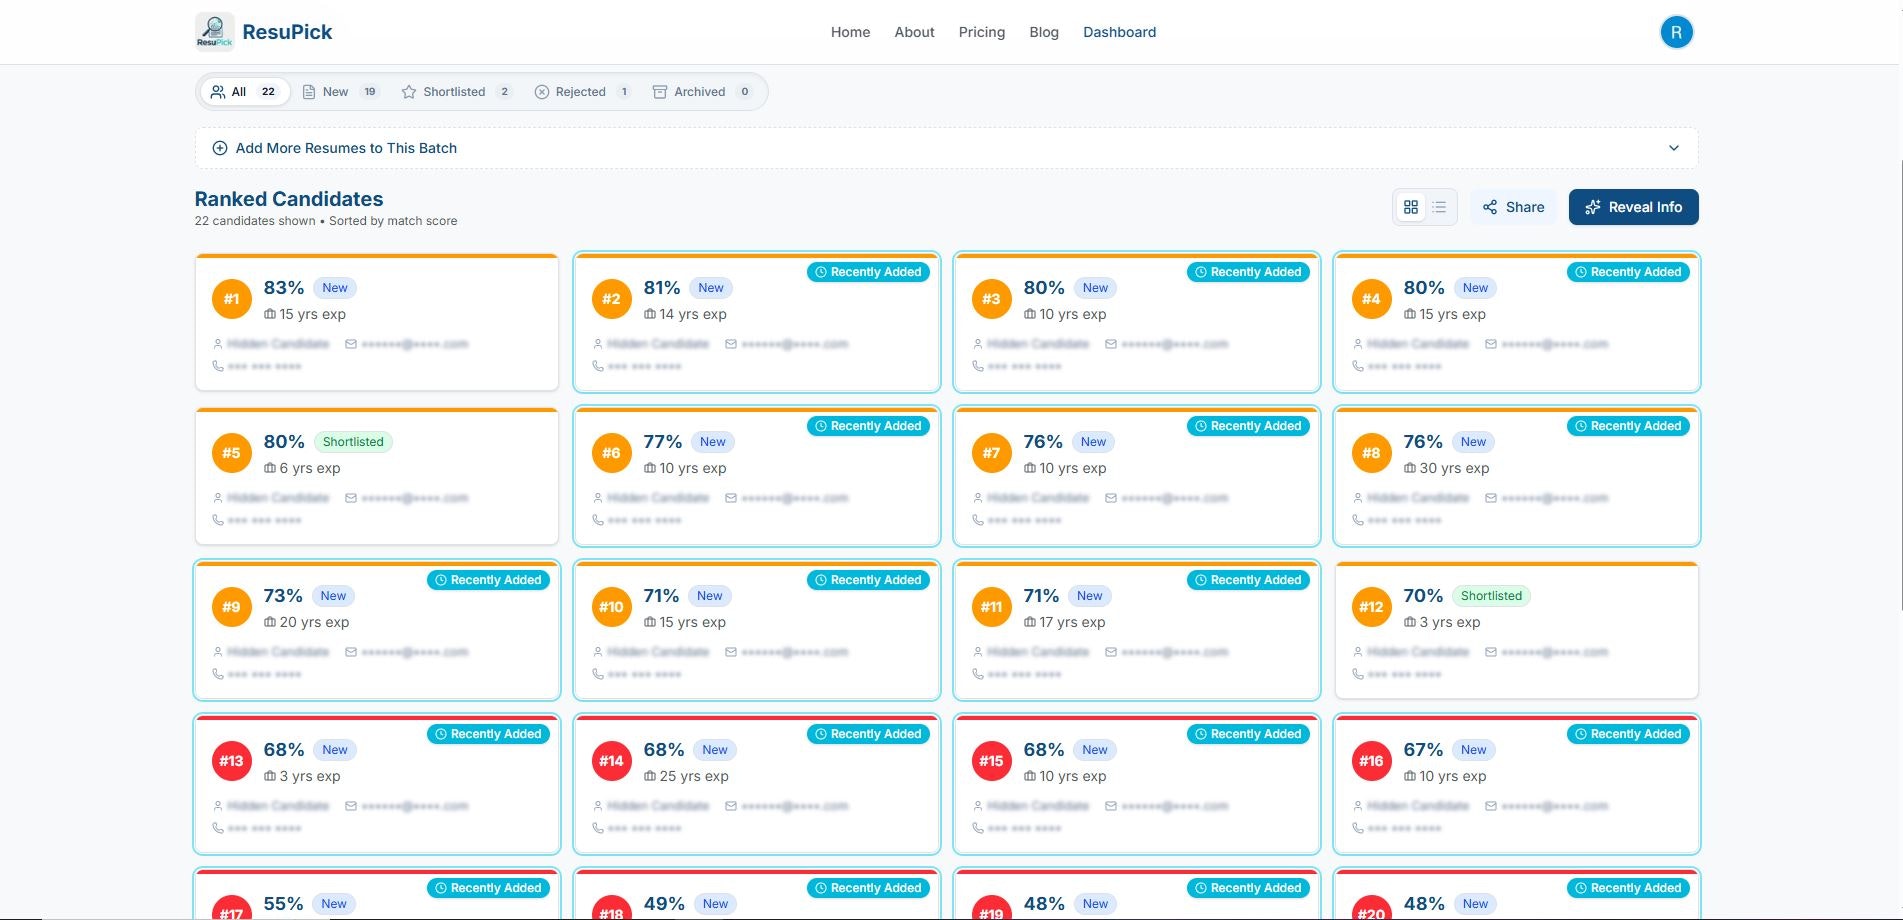
Task: Open the Pricing menu item
Action: tap(981, 31)
